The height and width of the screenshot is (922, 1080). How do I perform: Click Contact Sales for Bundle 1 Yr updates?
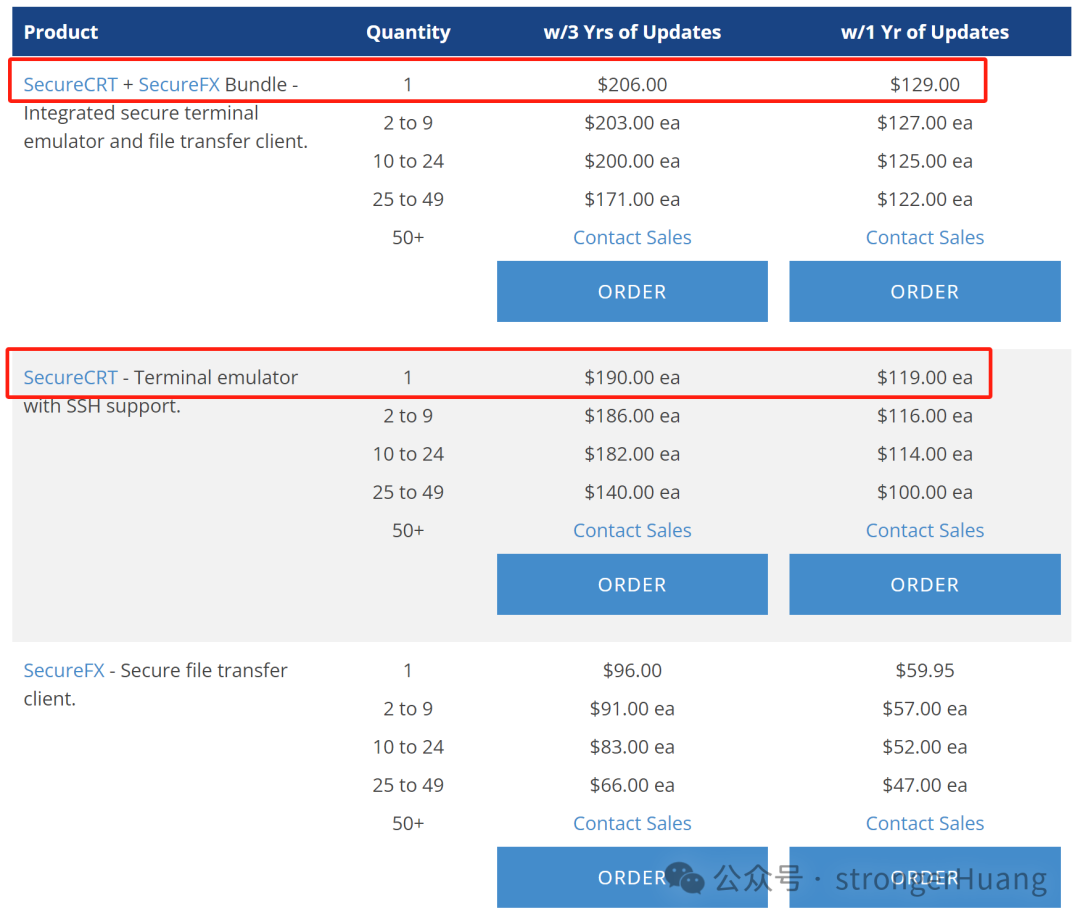click(x=925, y=238)
